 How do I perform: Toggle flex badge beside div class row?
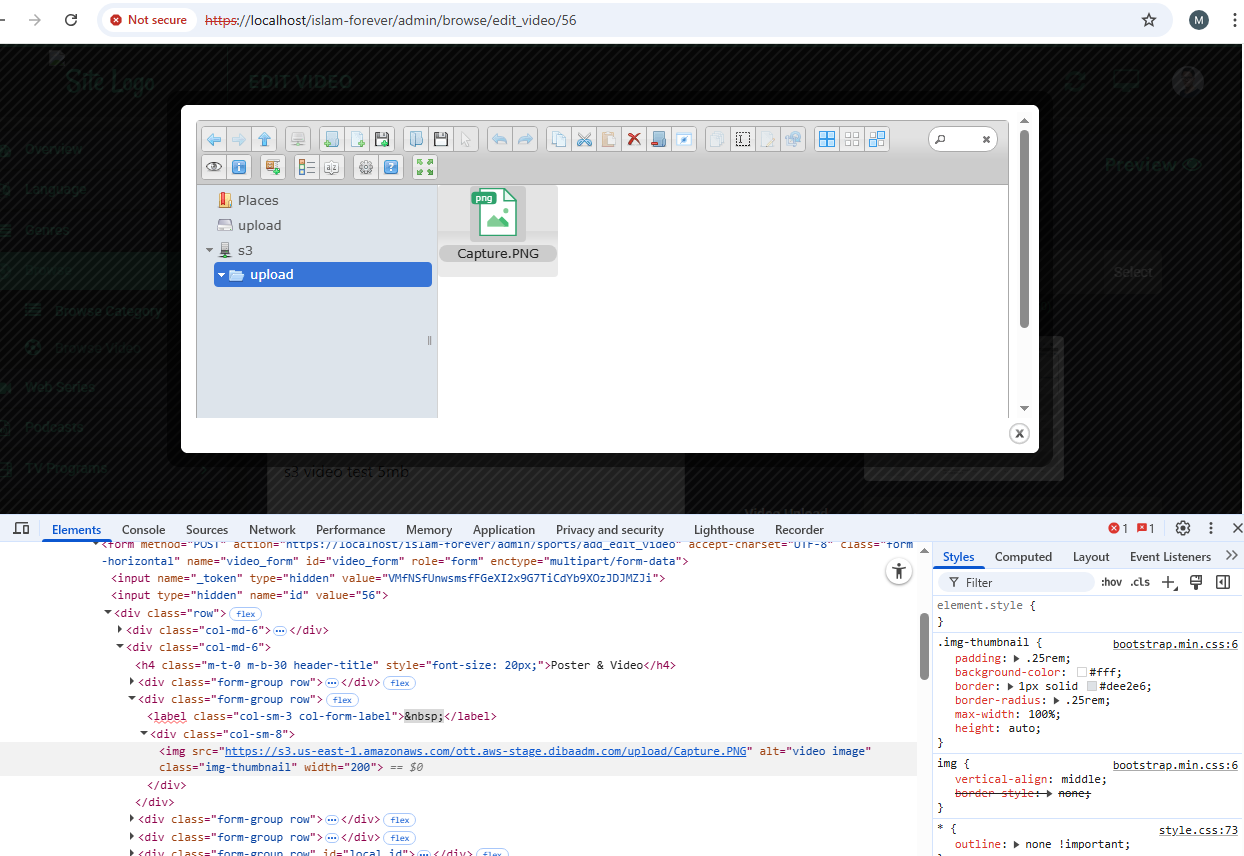(245, 613)
